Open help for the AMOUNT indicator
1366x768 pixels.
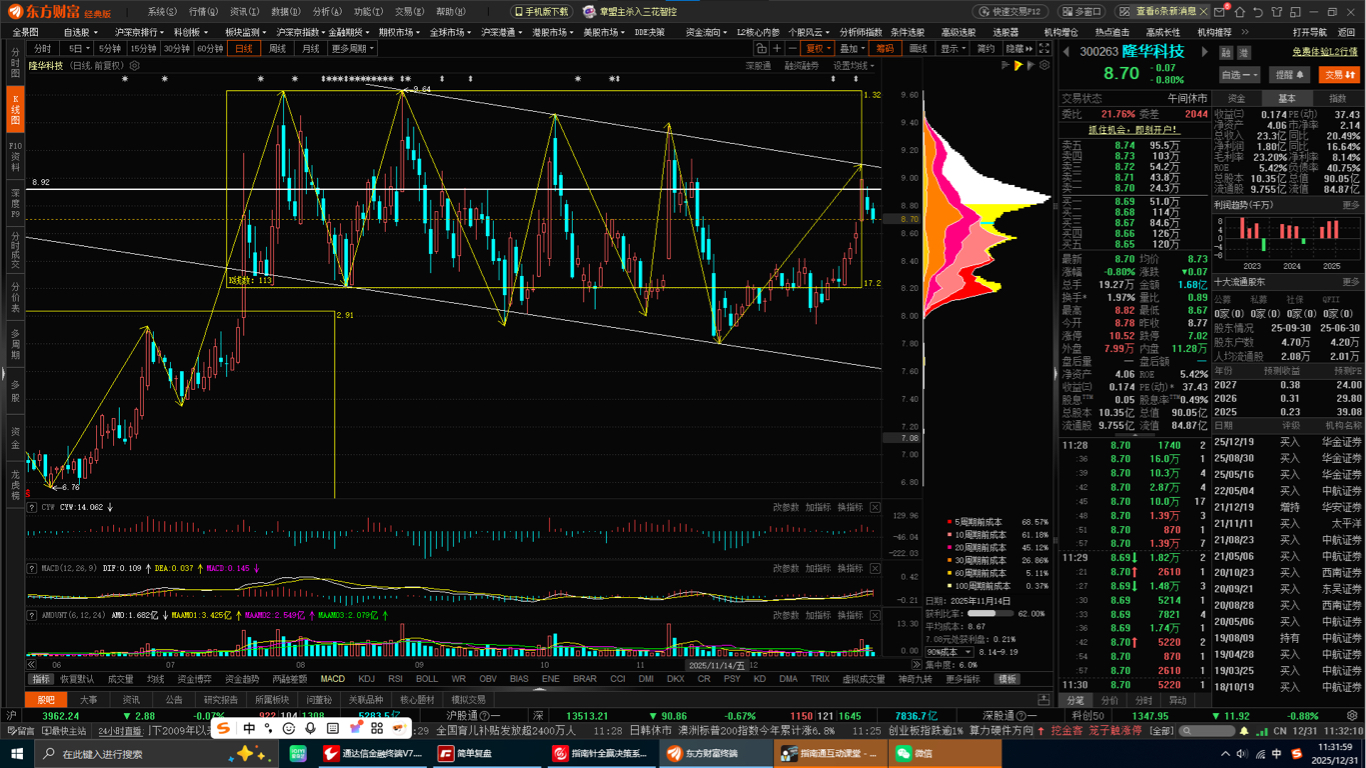coord(33,615)
